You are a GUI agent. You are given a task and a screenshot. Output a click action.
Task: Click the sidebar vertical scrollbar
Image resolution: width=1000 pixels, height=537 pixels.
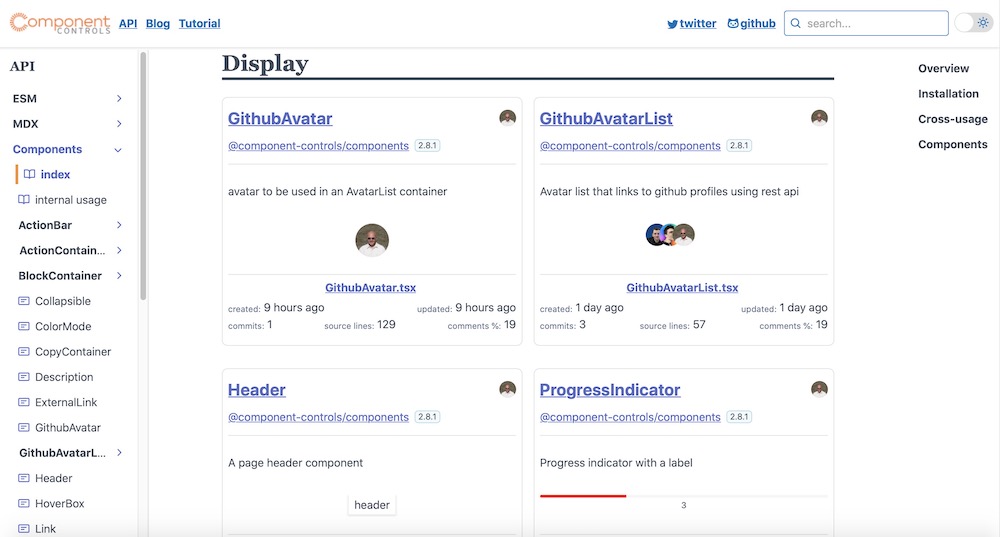point(143,176)
